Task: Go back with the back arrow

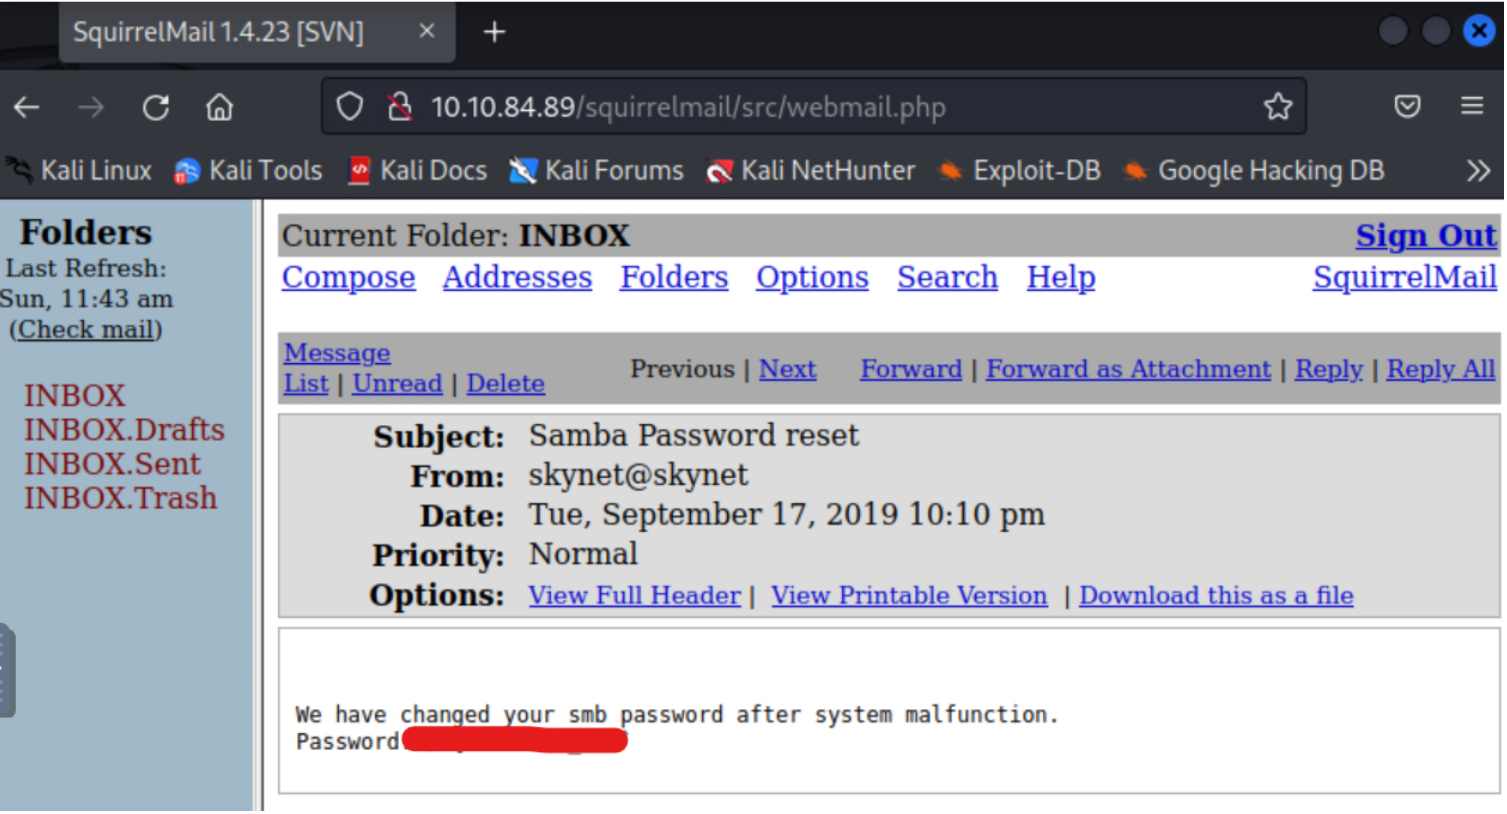Action: (28, 107)
